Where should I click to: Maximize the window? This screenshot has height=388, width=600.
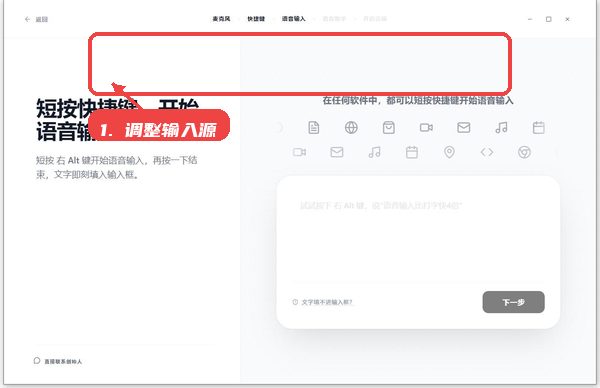click(x=549, y=19)
